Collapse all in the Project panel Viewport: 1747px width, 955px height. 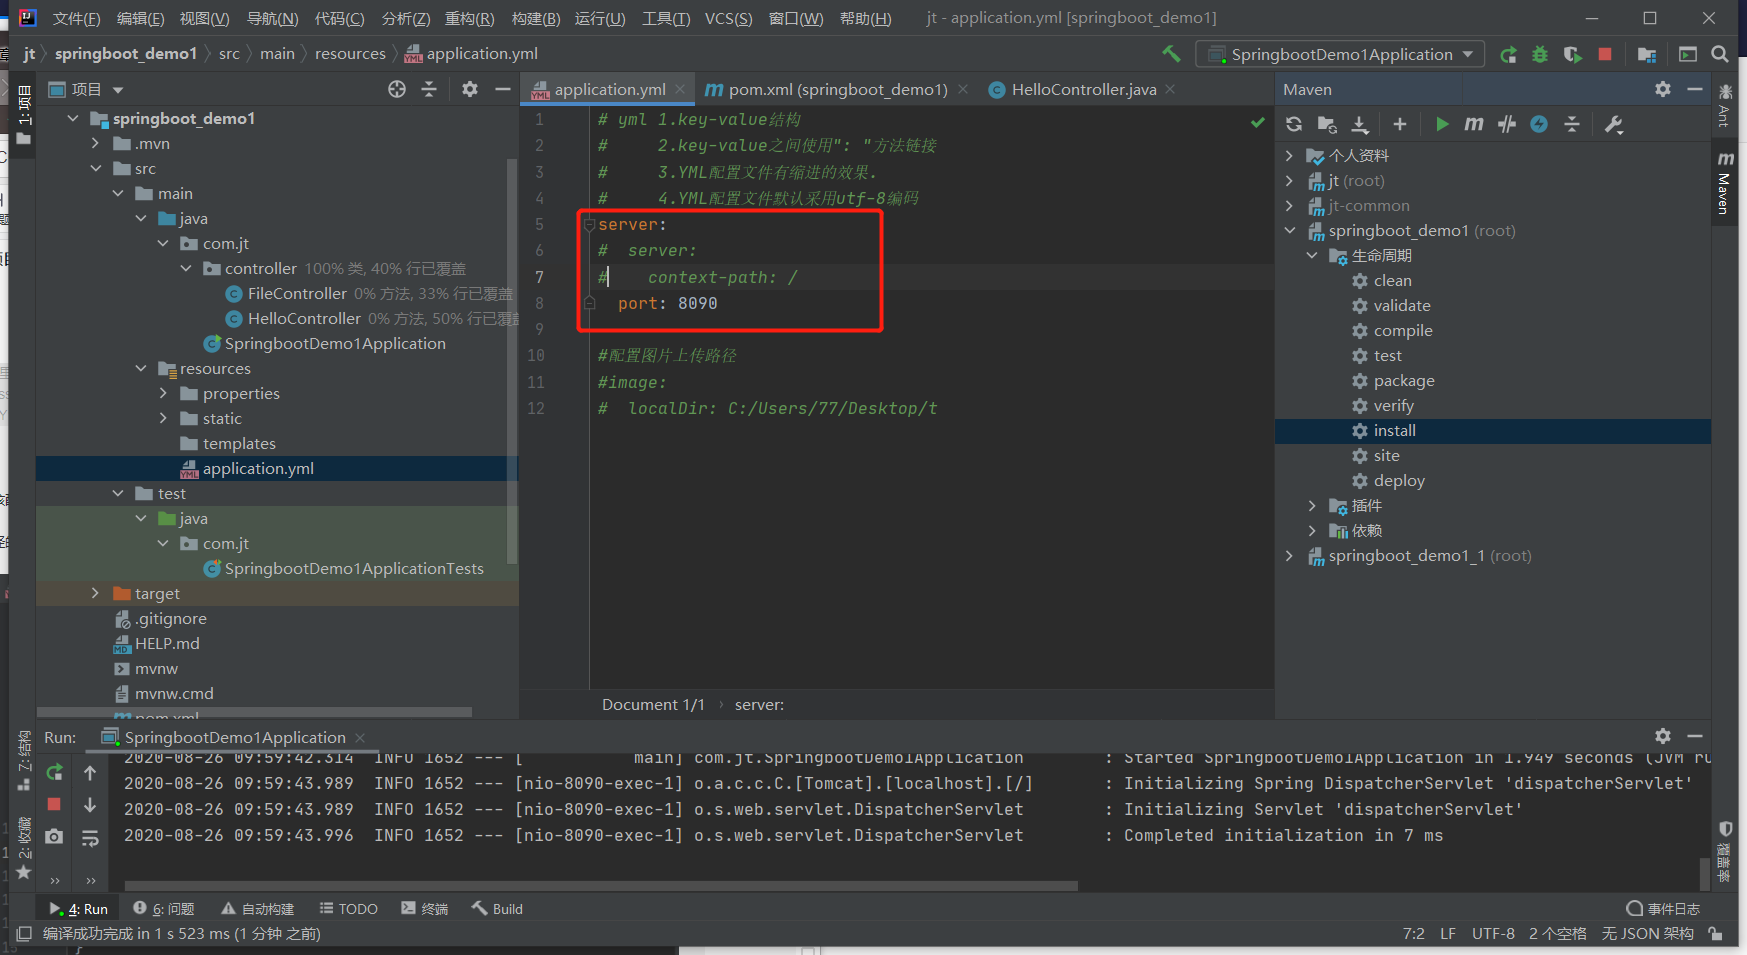coord(429,89)
